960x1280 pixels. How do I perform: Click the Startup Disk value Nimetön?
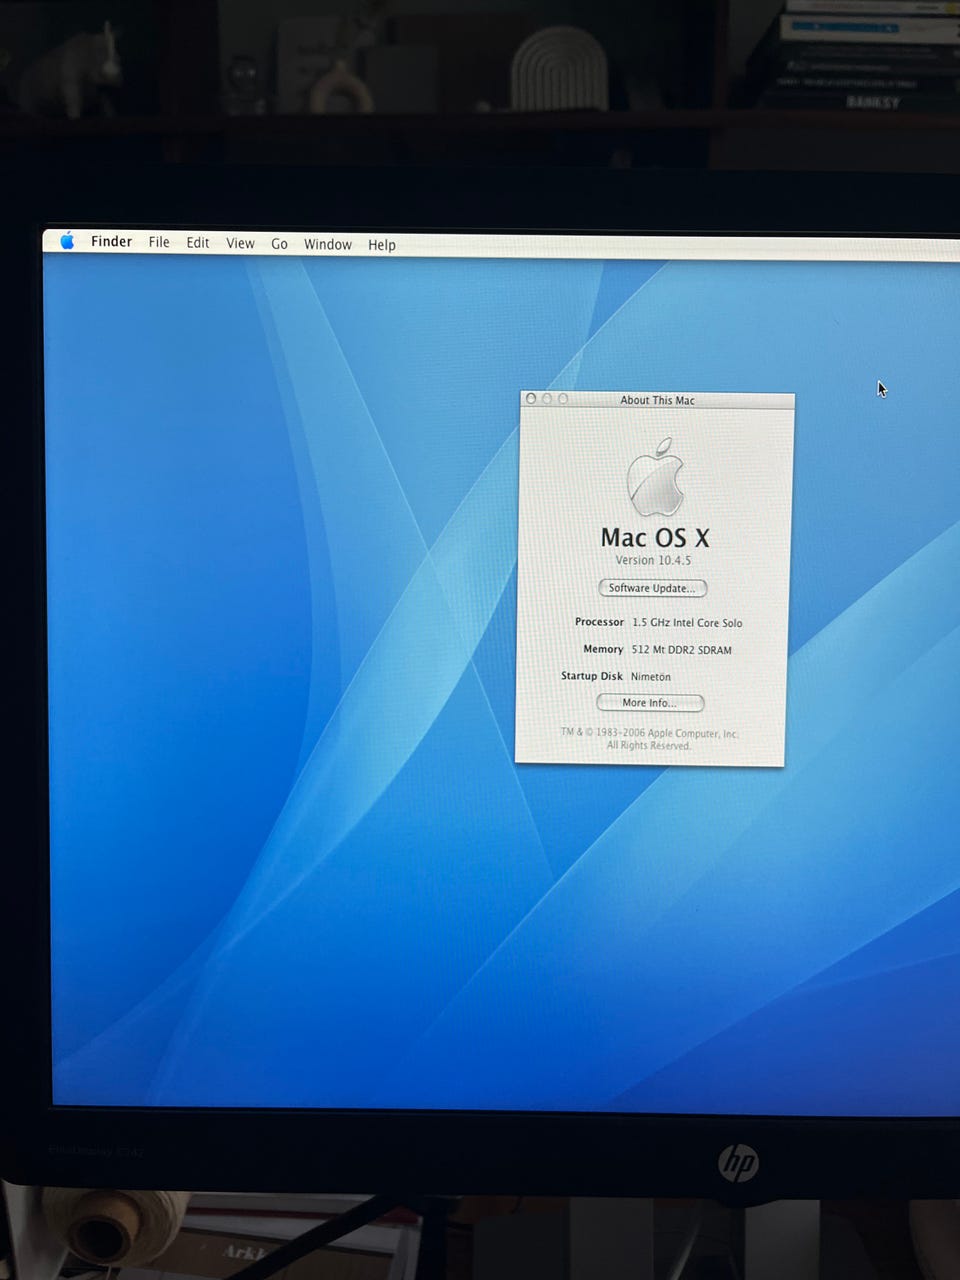(650, 677)
